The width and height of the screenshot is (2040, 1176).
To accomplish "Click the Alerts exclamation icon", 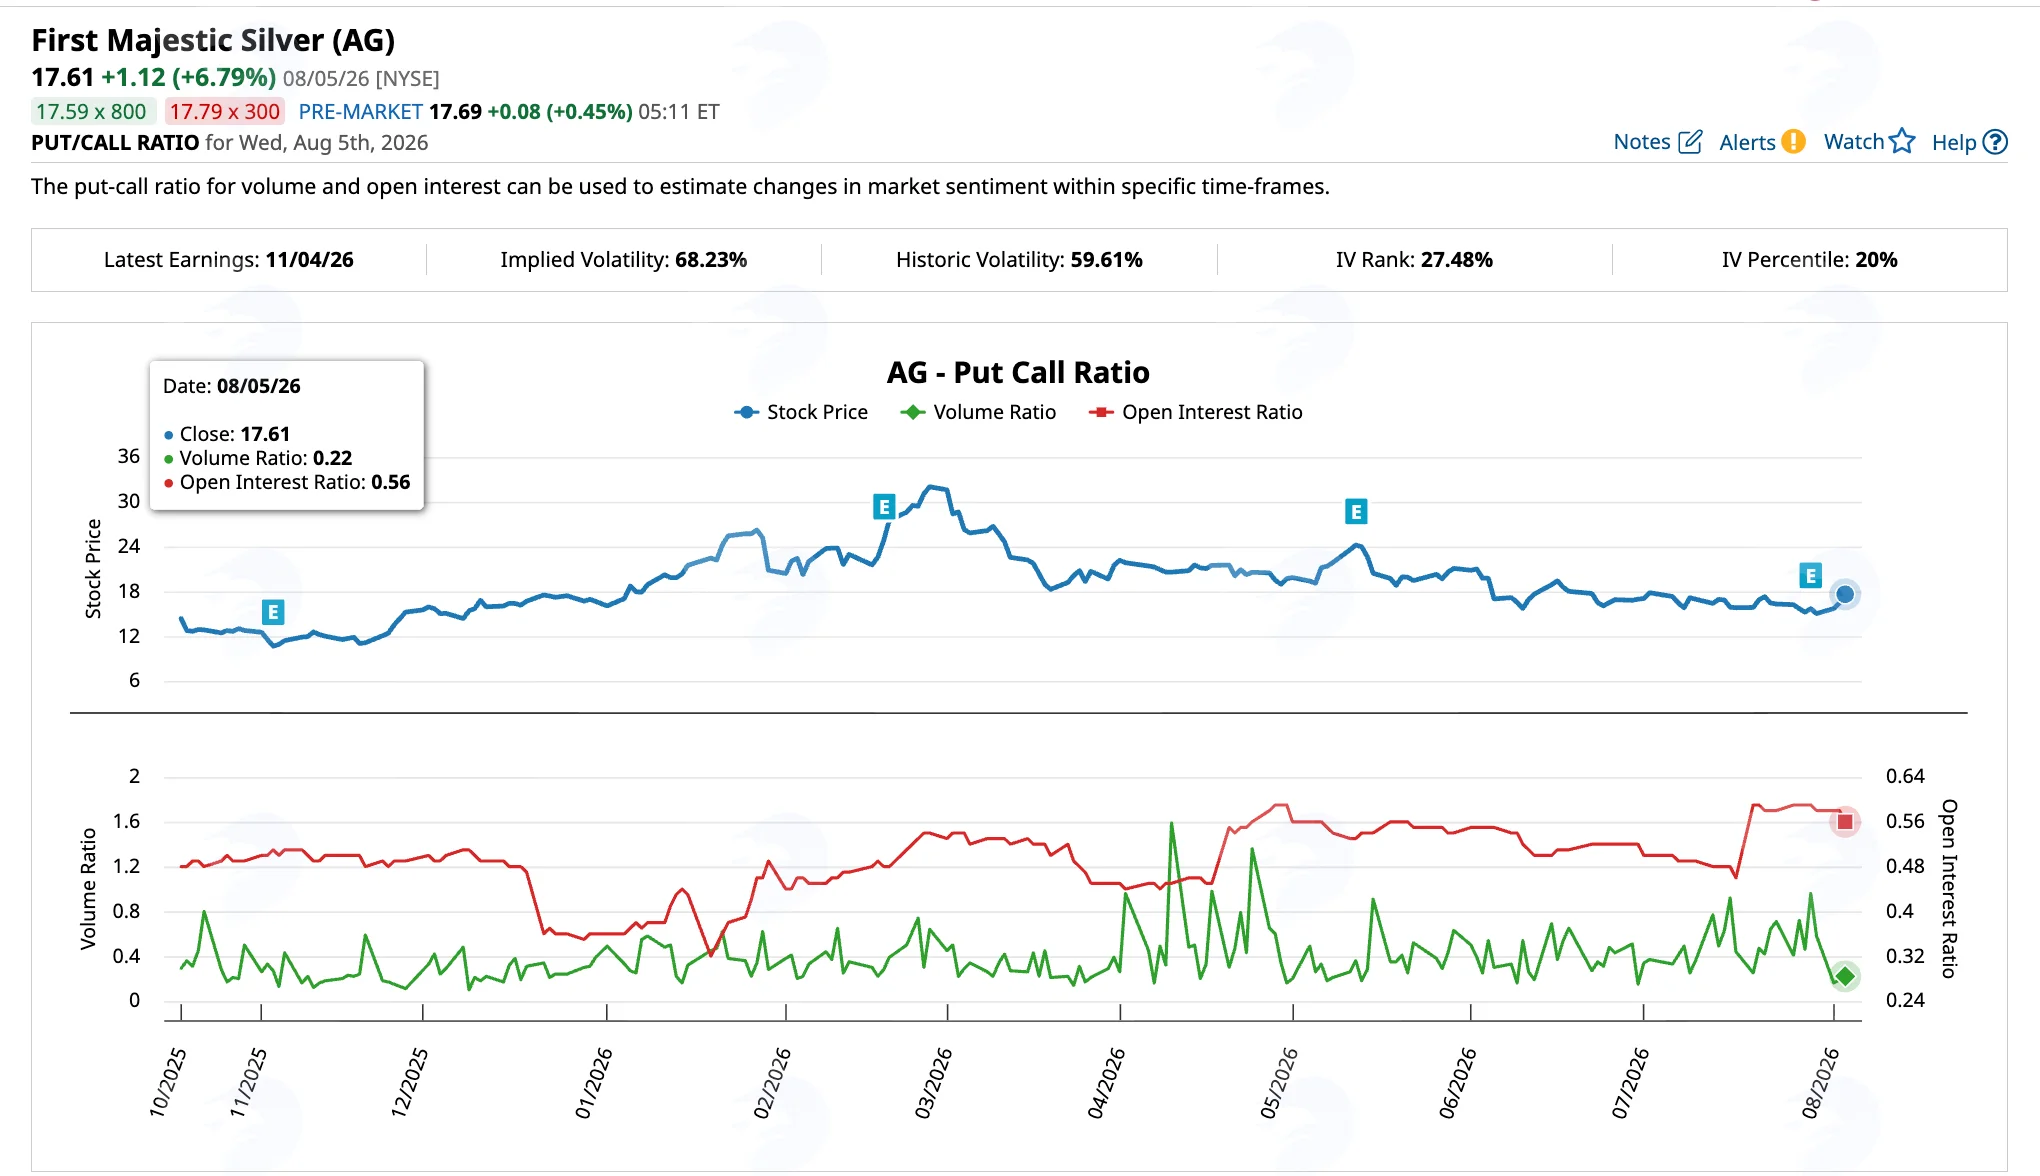I will (x=1794, y=142).
